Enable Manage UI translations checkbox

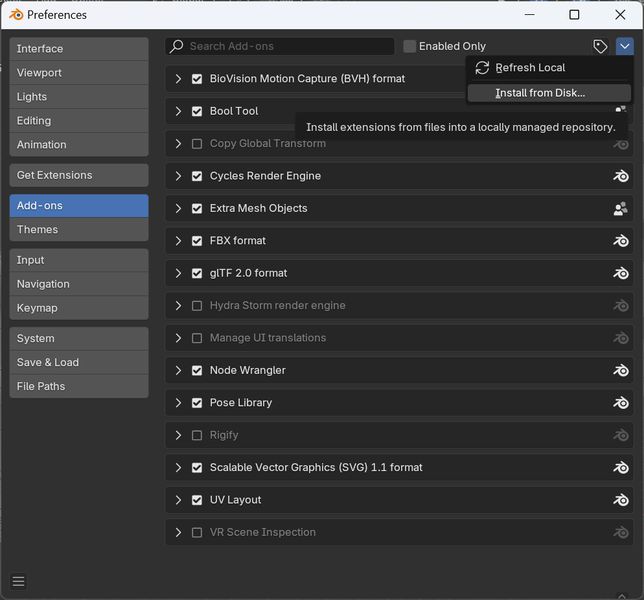197,338
